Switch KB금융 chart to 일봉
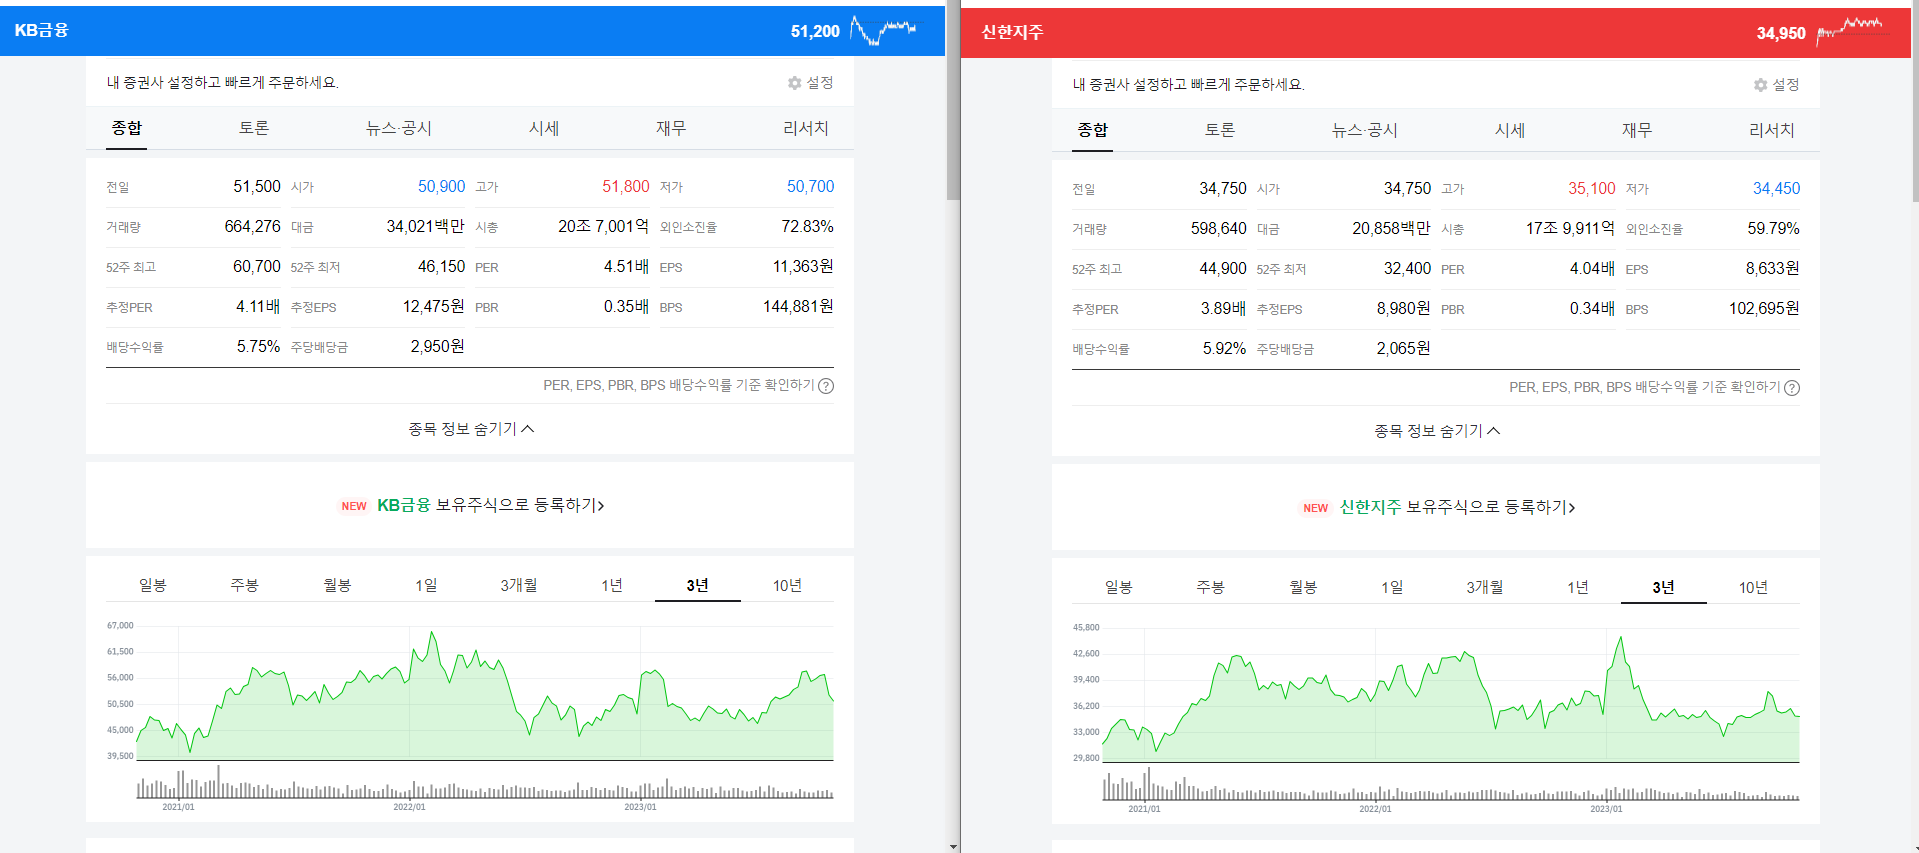This screenshot has width=1919, height=853. pos(152,585)
